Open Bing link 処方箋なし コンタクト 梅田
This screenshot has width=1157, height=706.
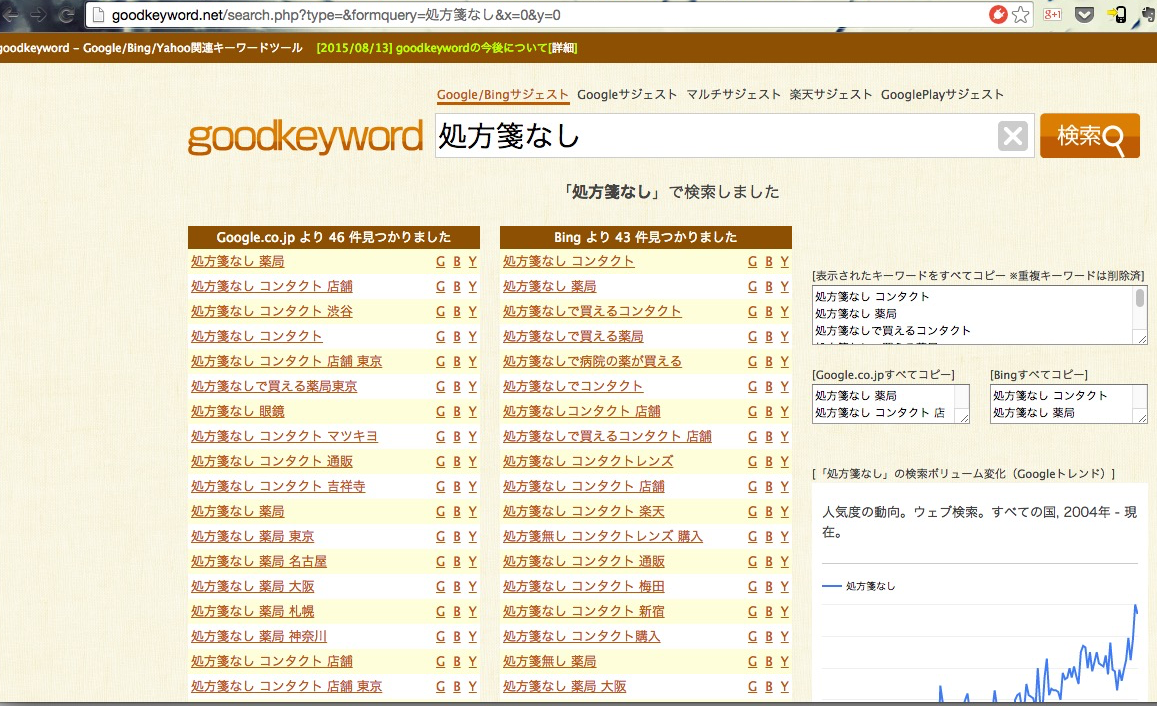[x=584, y=586]
